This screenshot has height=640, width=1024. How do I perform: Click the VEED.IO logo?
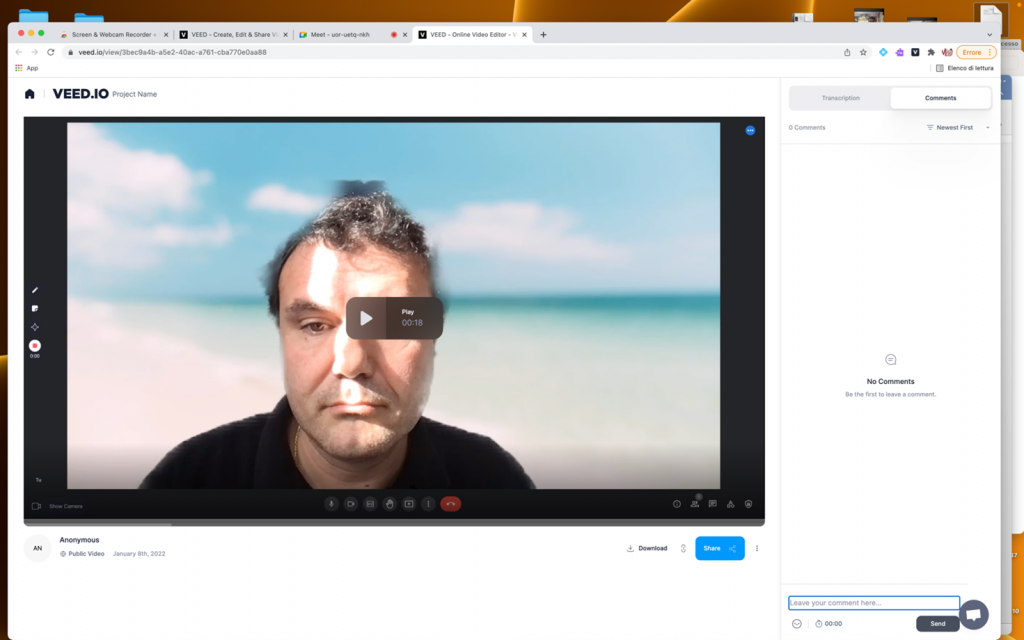pos(80,94)
